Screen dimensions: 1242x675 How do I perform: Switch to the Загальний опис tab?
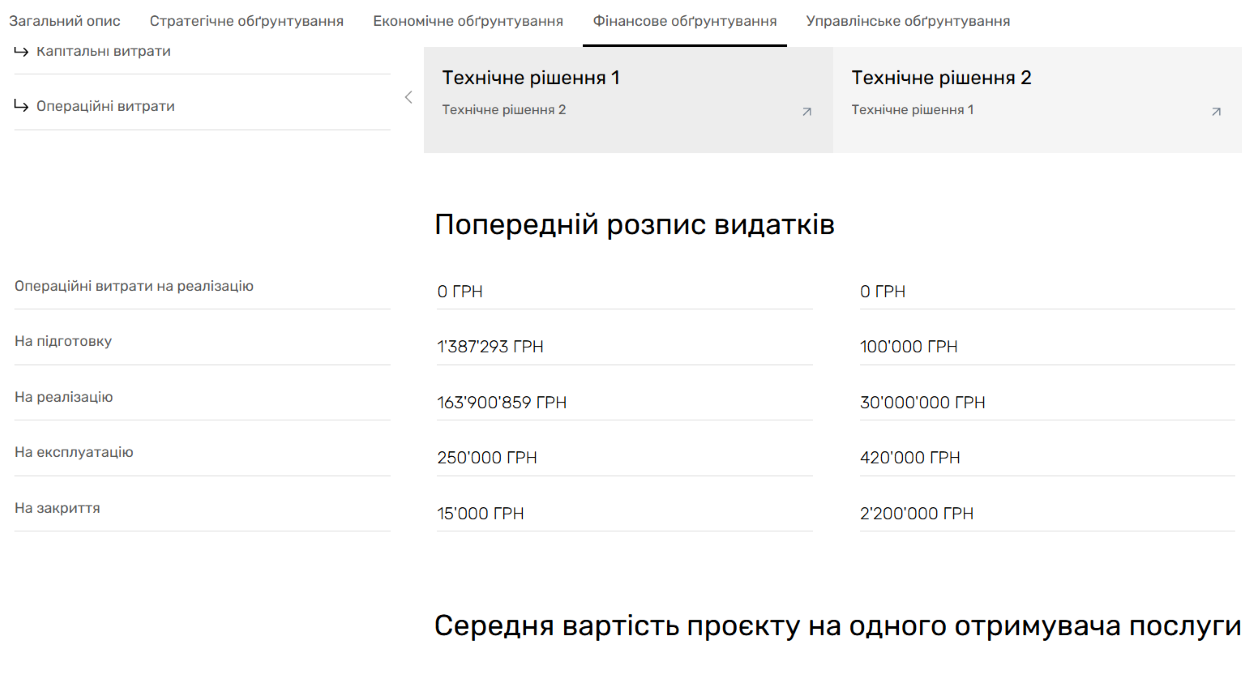65,21
